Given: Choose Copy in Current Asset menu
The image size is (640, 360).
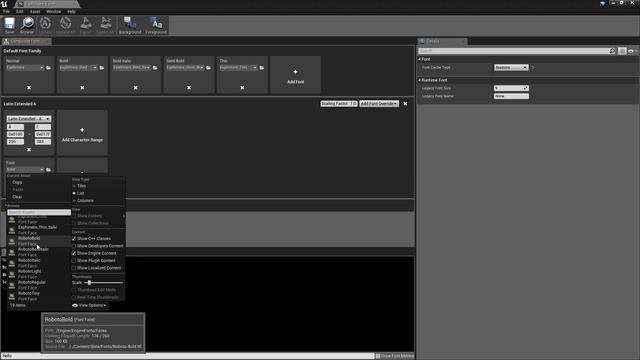Looking at the screenshot, I should pyautogui.click(x=17, y=182).
